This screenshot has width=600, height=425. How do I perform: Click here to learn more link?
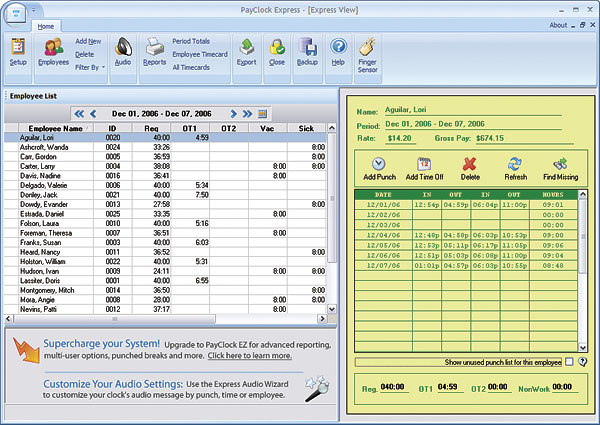250,356
